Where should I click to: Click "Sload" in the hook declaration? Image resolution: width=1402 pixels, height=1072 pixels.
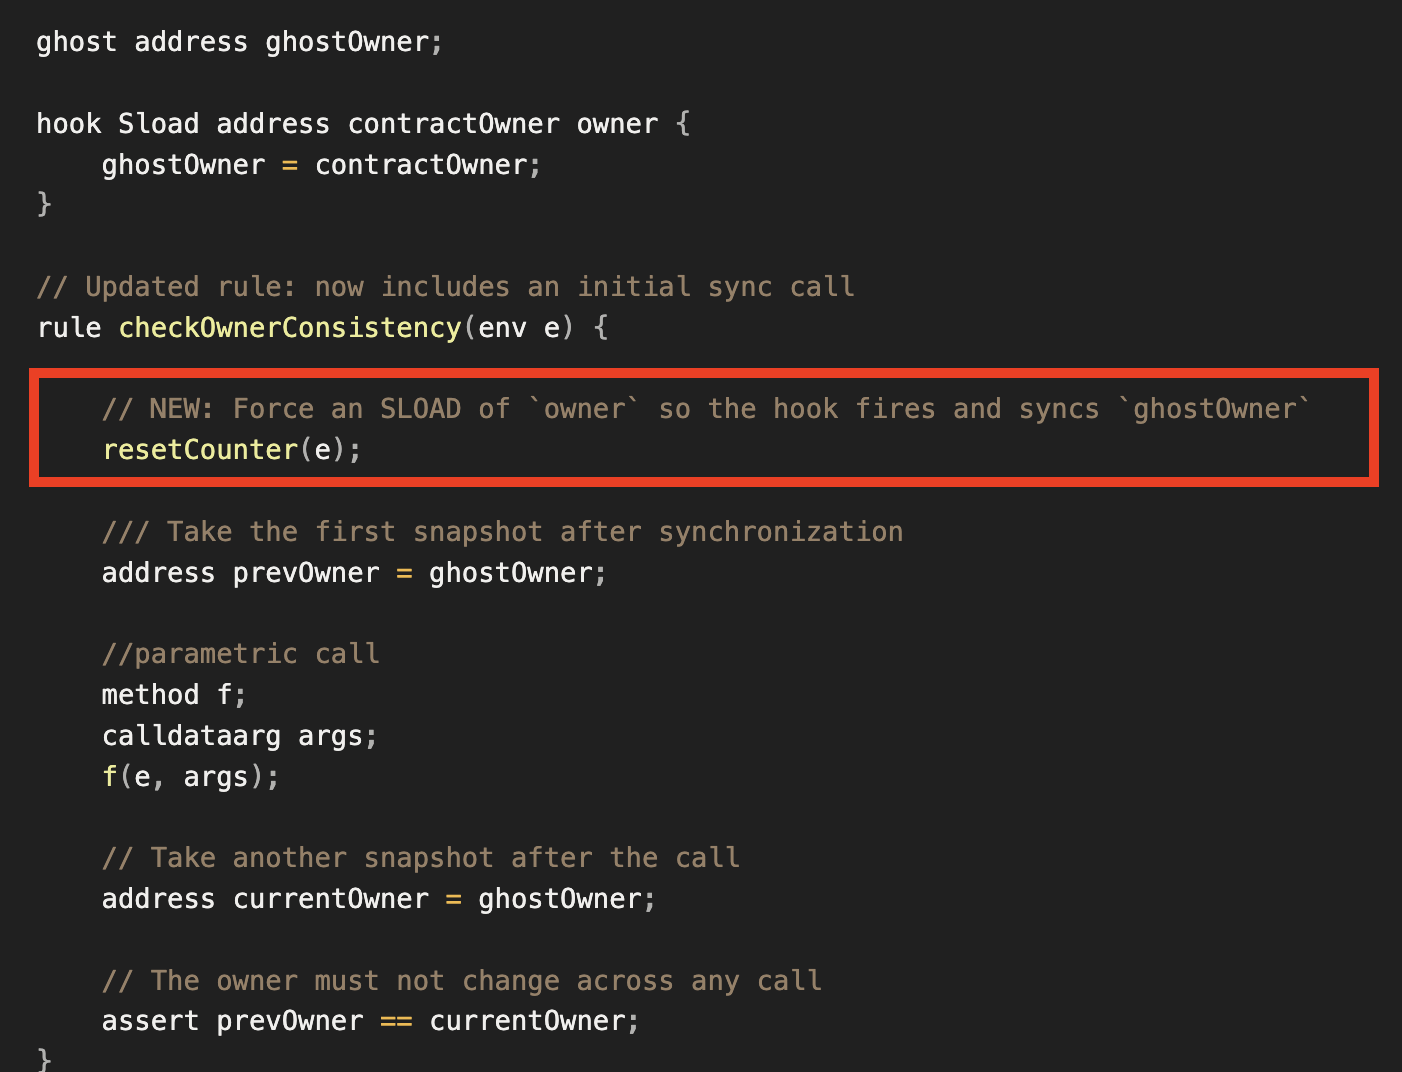click(158, 124)
